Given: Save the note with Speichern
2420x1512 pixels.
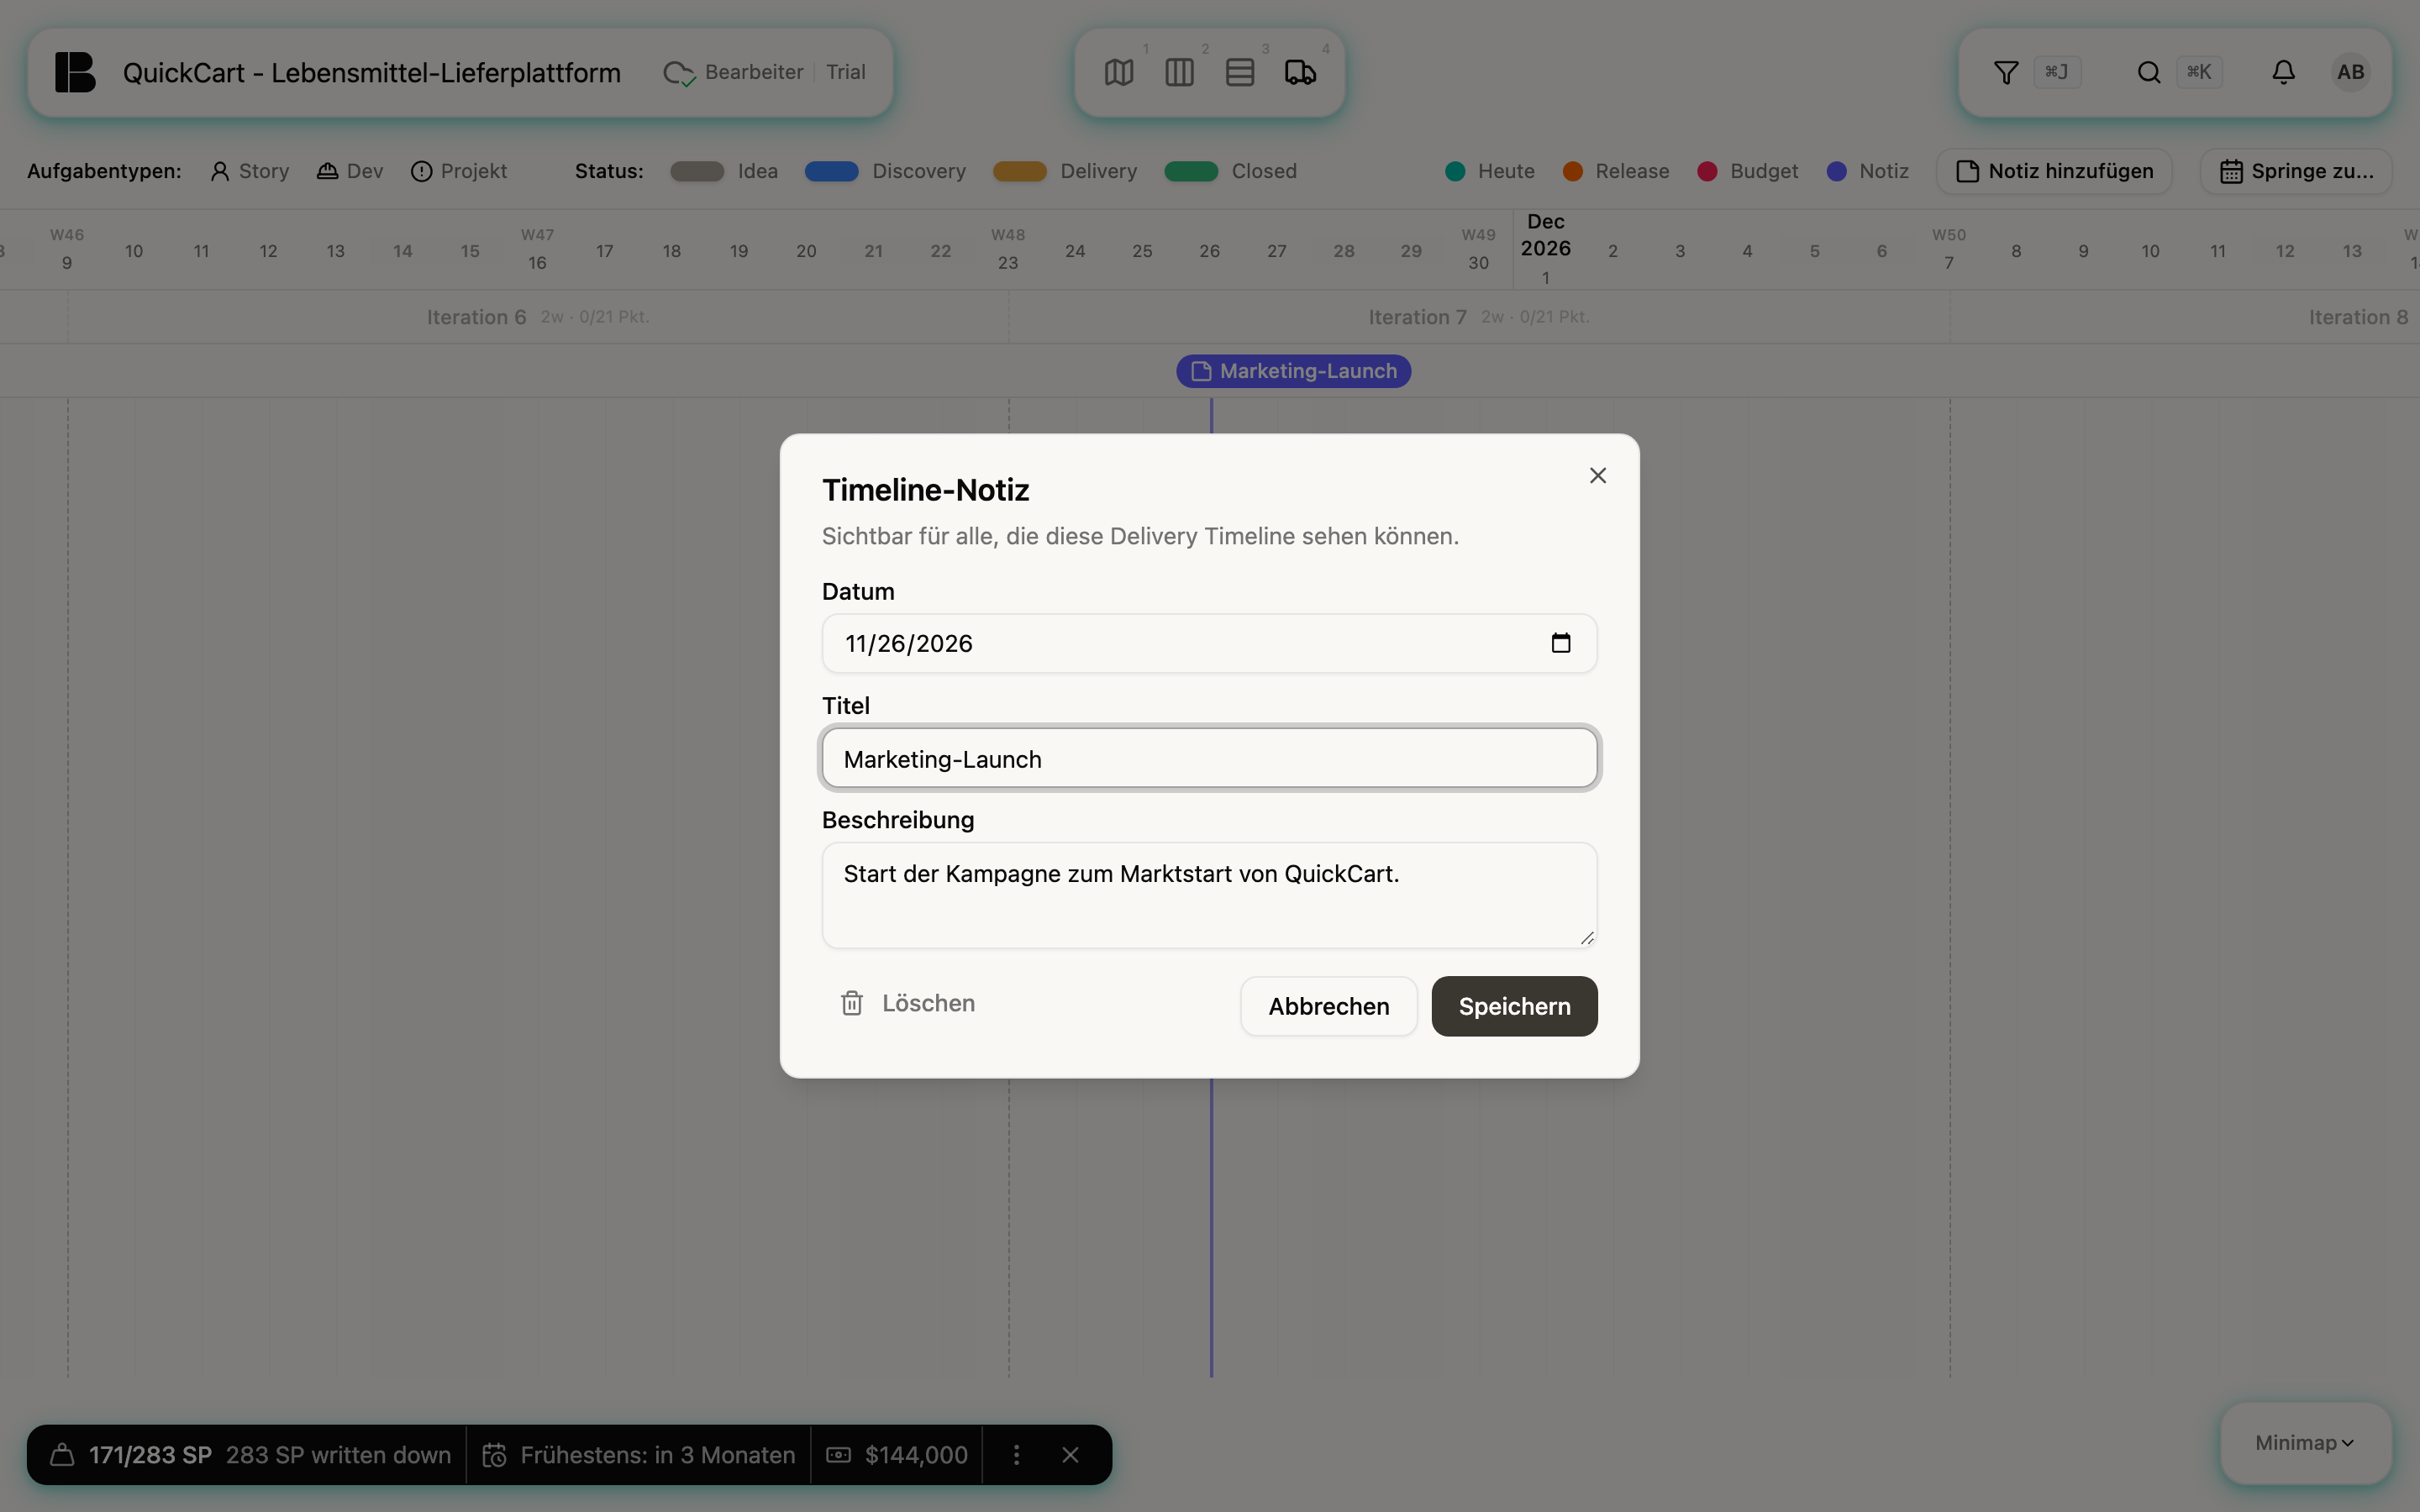Looking at the screenshot, I should point(1514,1006).
